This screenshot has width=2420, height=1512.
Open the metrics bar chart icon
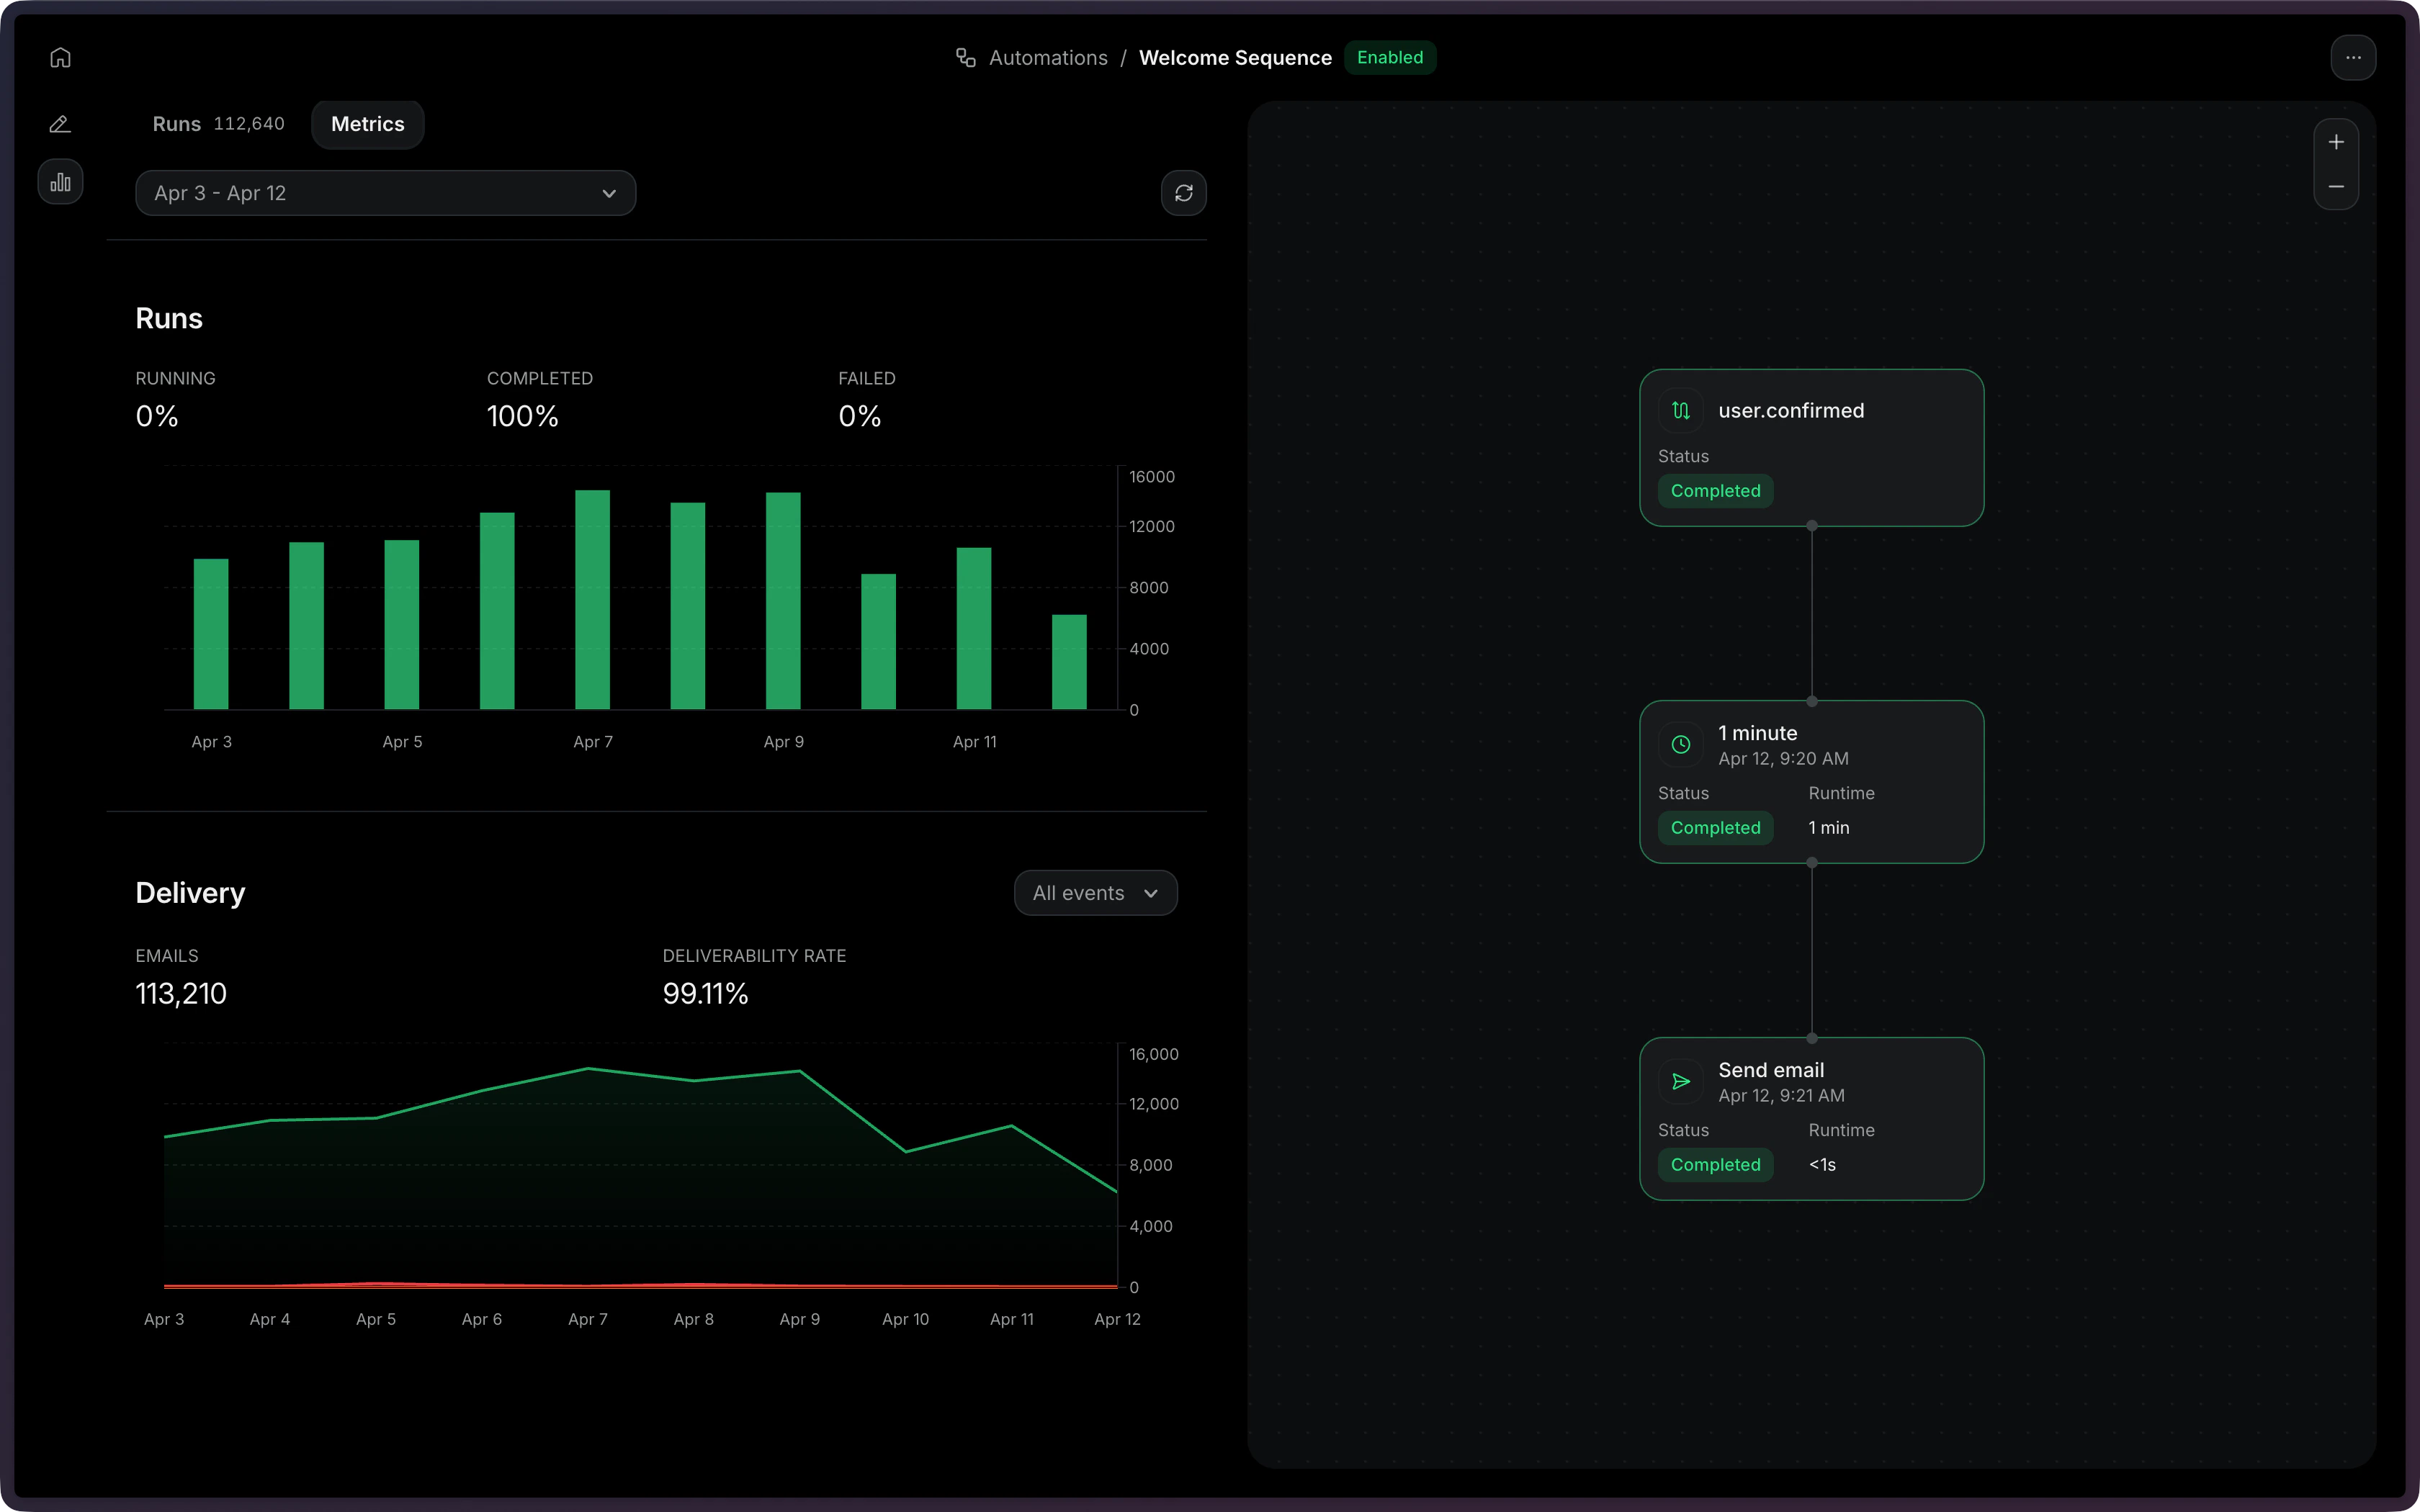click(60, 181)
